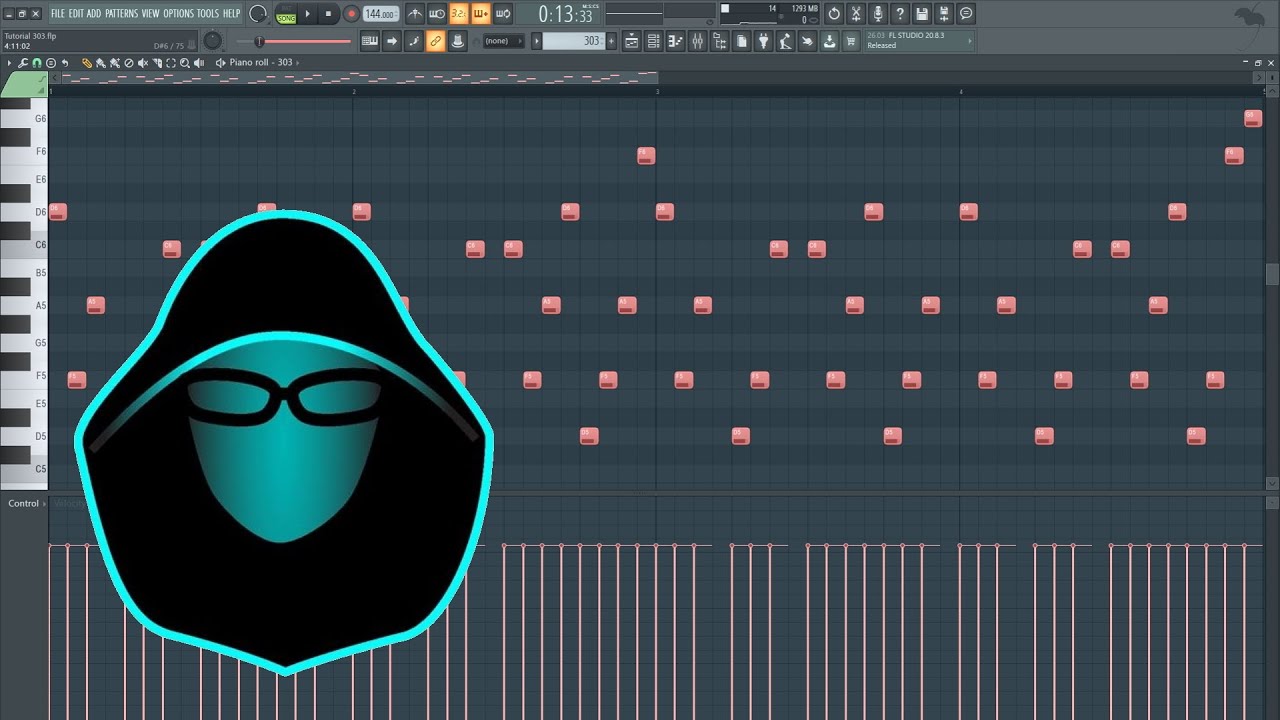This screenshot has height=720, width=1280.
Task: Click the knob beside PAT/SONG switch
Action: pos(257,14)
